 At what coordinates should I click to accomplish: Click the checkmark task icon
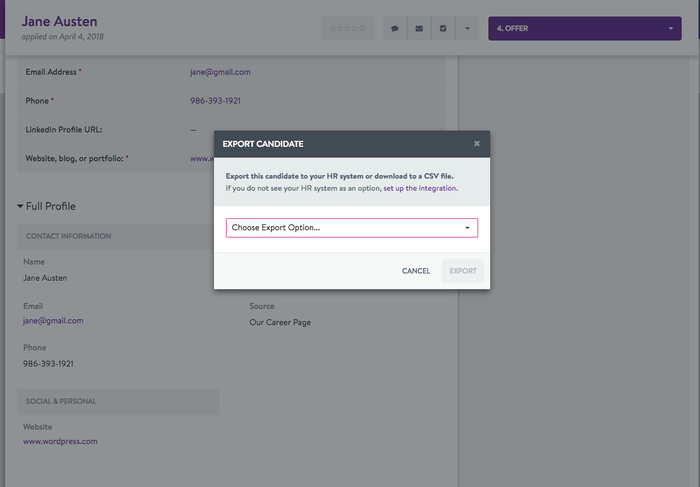(x=443, y=29)
